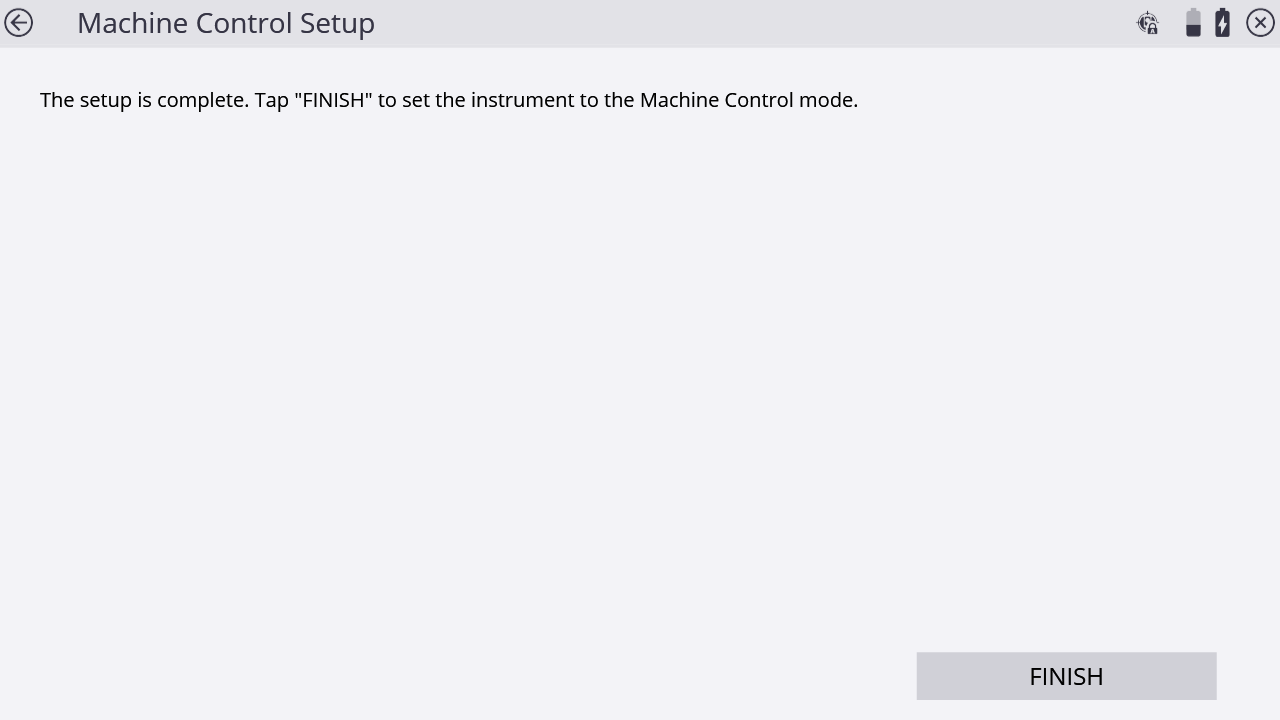The image size is (1280, 720).
Task: Close Machine Control Setup with X
Action: pyautogui.click(x=1260, y=22)
